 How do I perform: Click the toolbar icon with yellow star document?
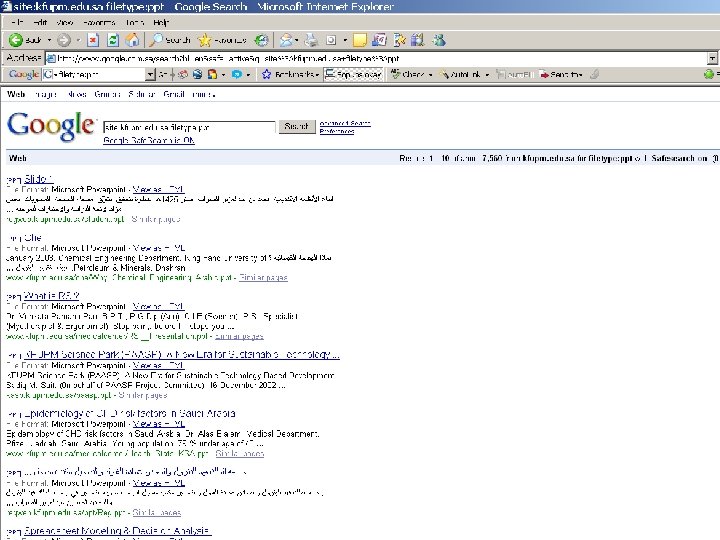(399, 40)
